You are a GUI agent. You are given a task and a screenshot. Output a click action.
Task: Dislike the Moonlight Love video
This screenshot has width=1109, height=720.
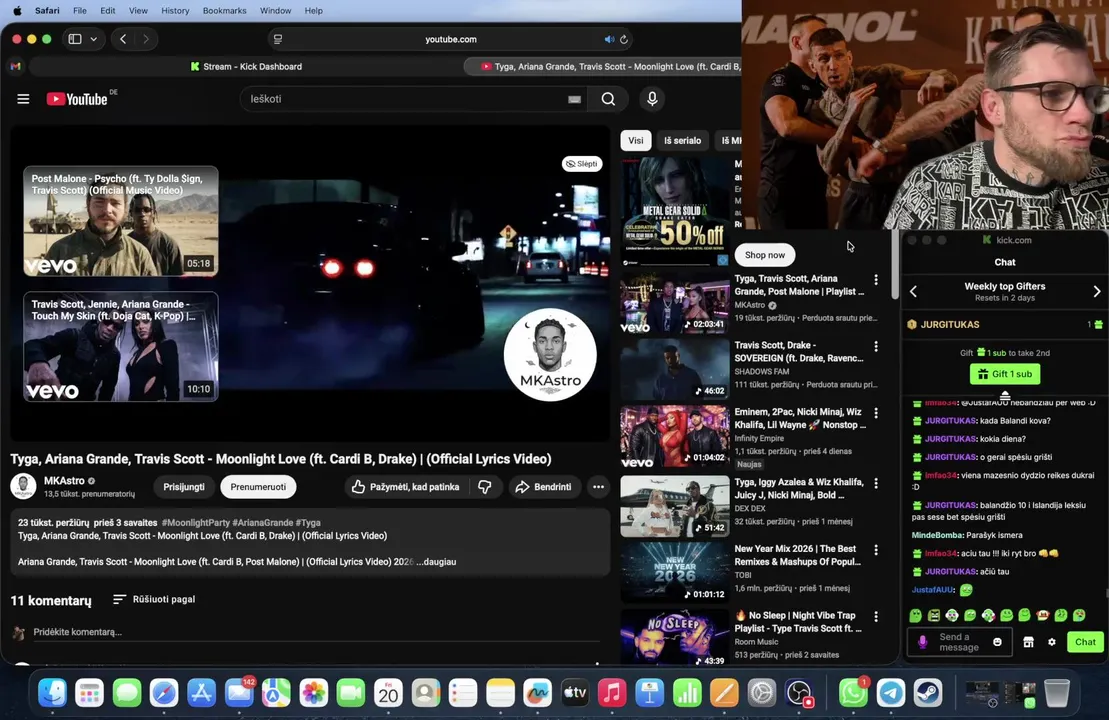485,487
